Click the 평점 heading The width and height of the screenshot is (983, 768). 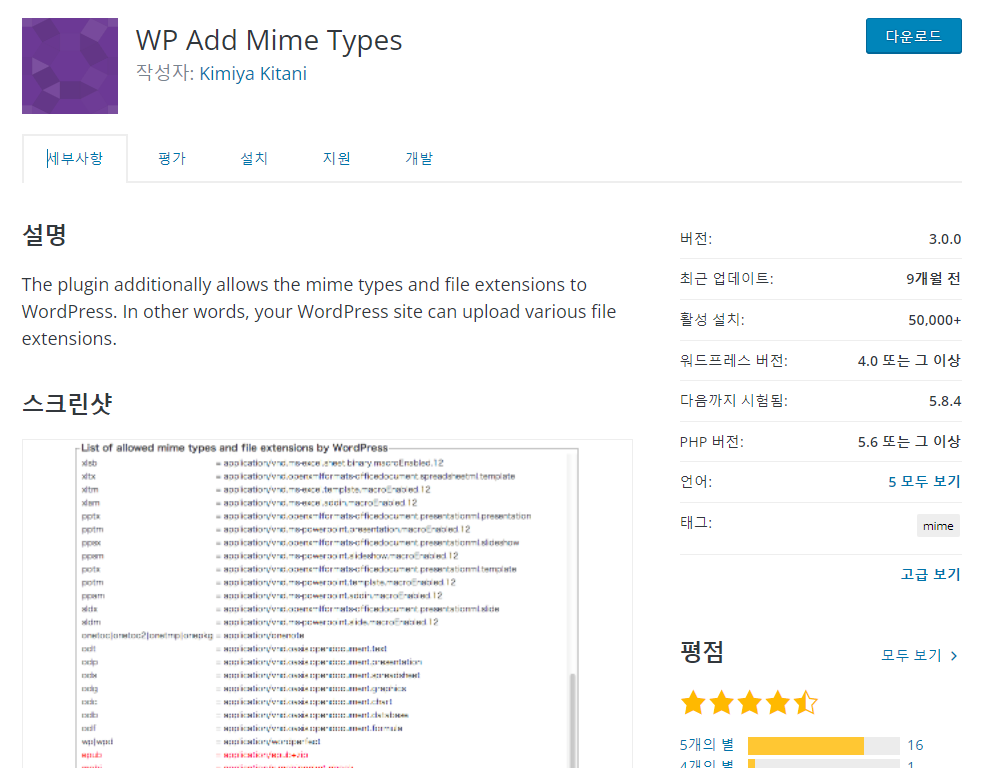pyautogui.click(x=702, y=653)
